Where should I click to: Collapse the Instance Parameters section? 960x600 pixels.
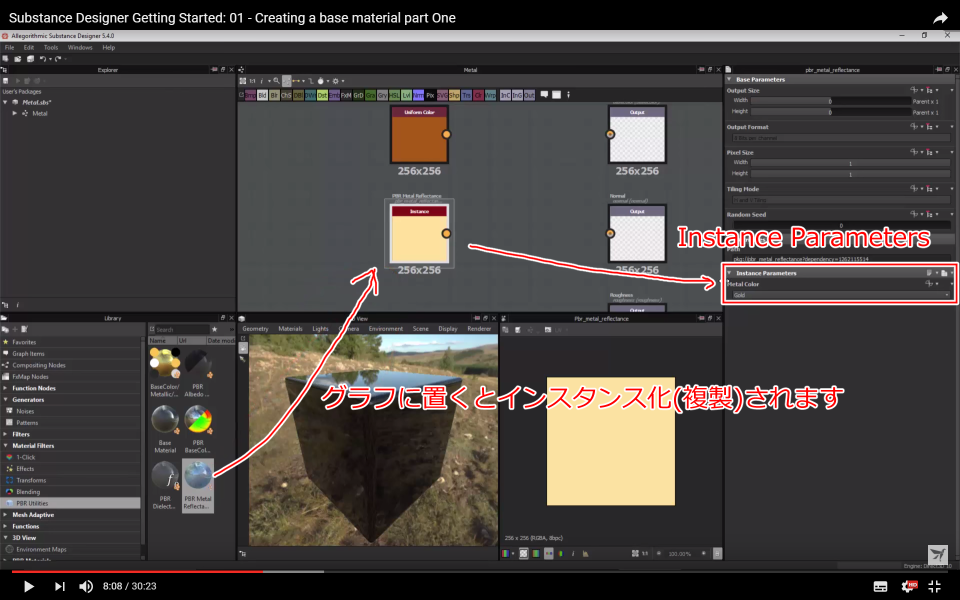click(729, 273)
